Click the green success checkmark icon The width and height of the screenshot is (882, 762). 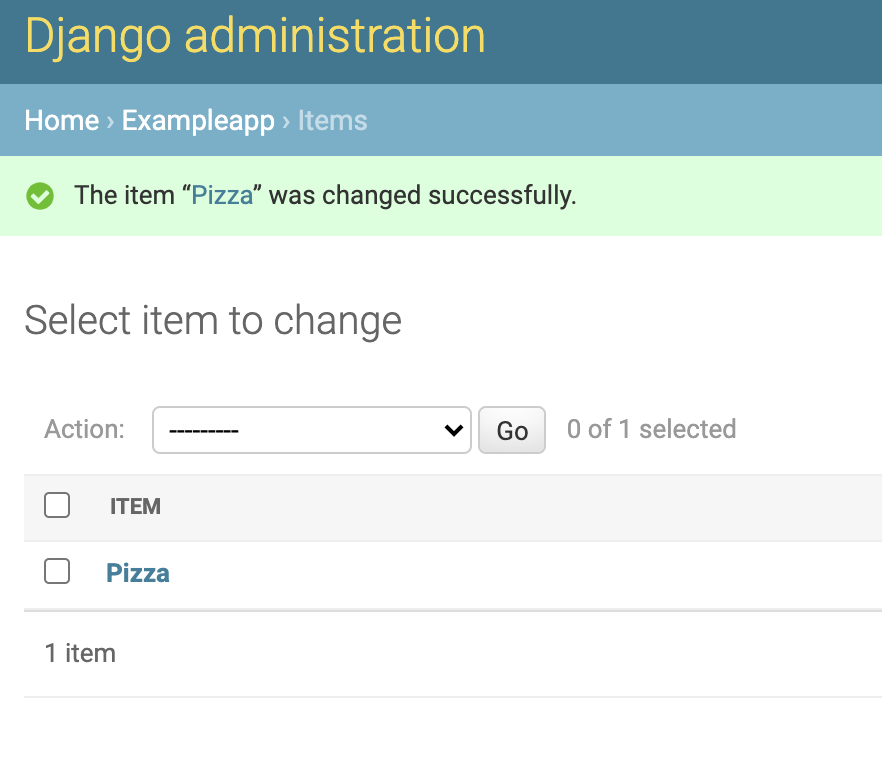(40, 196)
